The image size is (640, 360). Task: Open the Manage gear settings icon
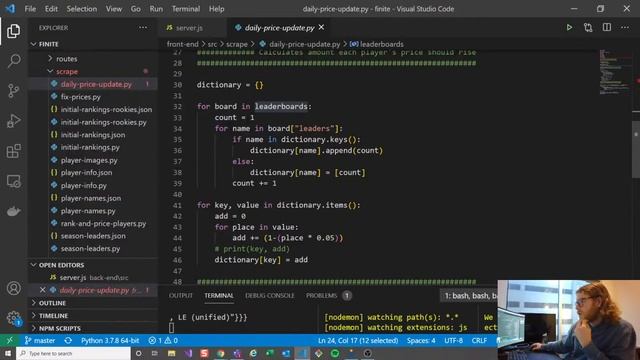coord(13,318)
